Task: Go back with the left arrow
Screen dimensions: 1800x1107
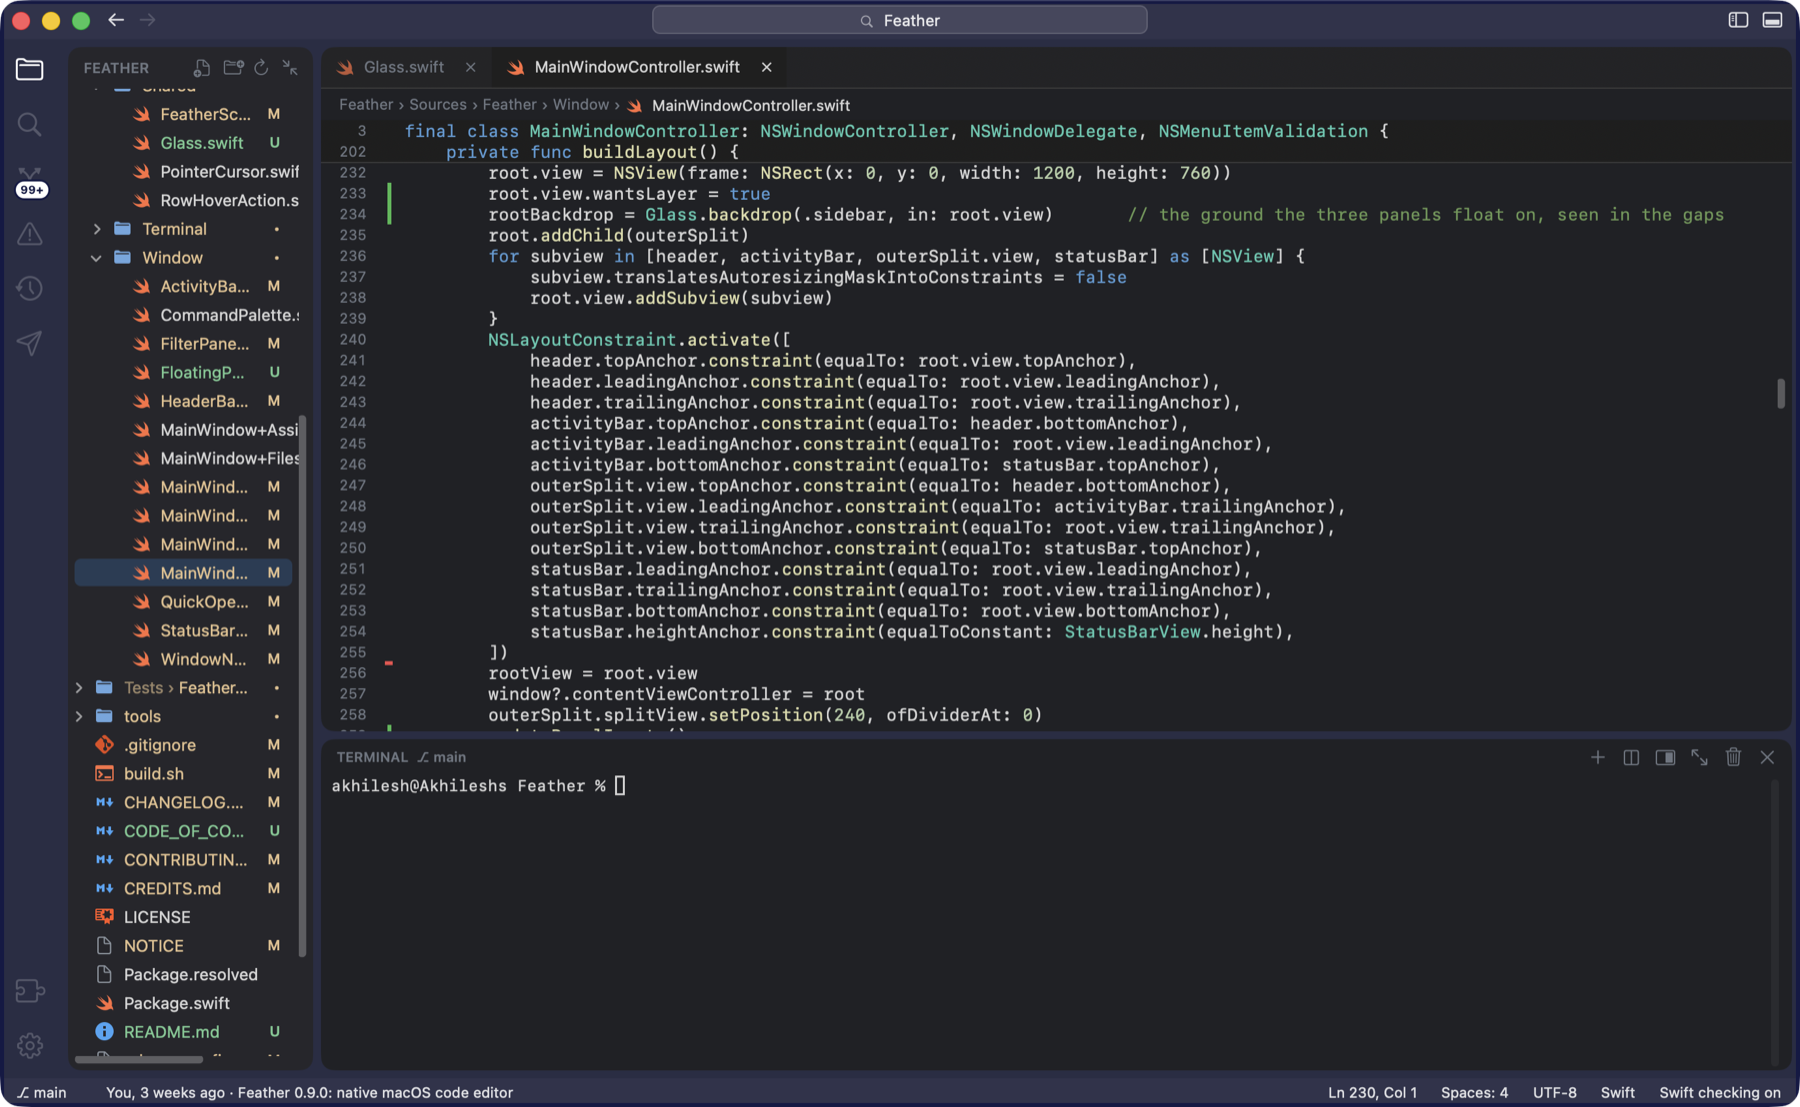Action: (x=116, y=20)
